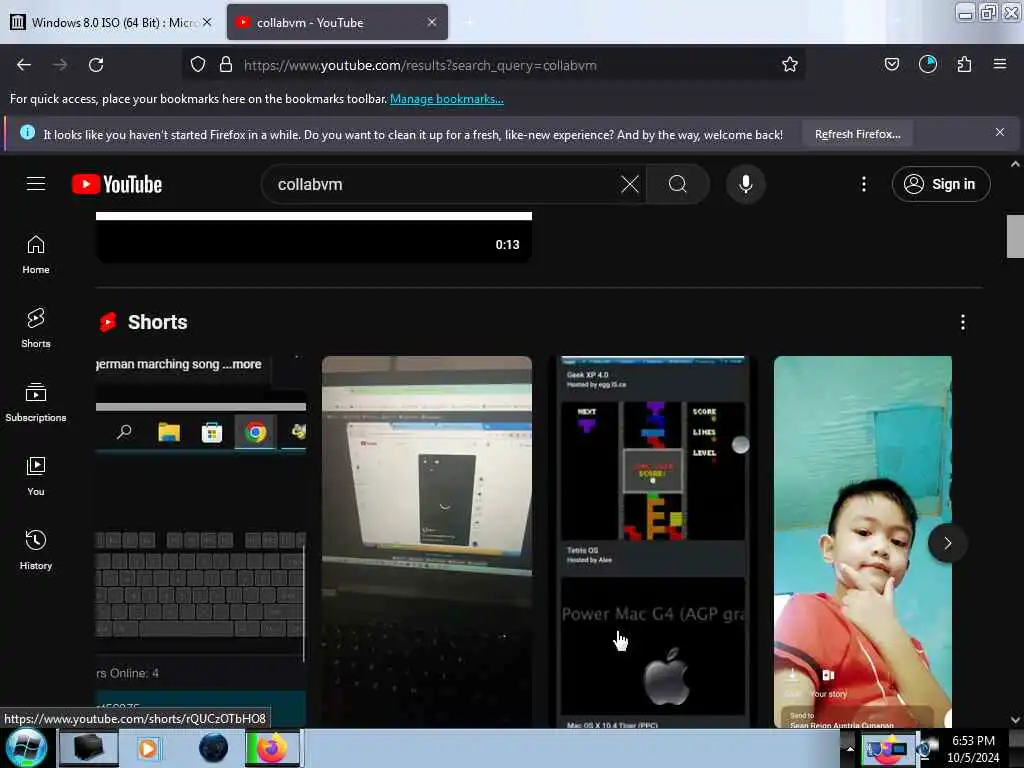Open History in the sidebar
The height and width of the screenshot is (768, 1024).
tap(36, 550)
